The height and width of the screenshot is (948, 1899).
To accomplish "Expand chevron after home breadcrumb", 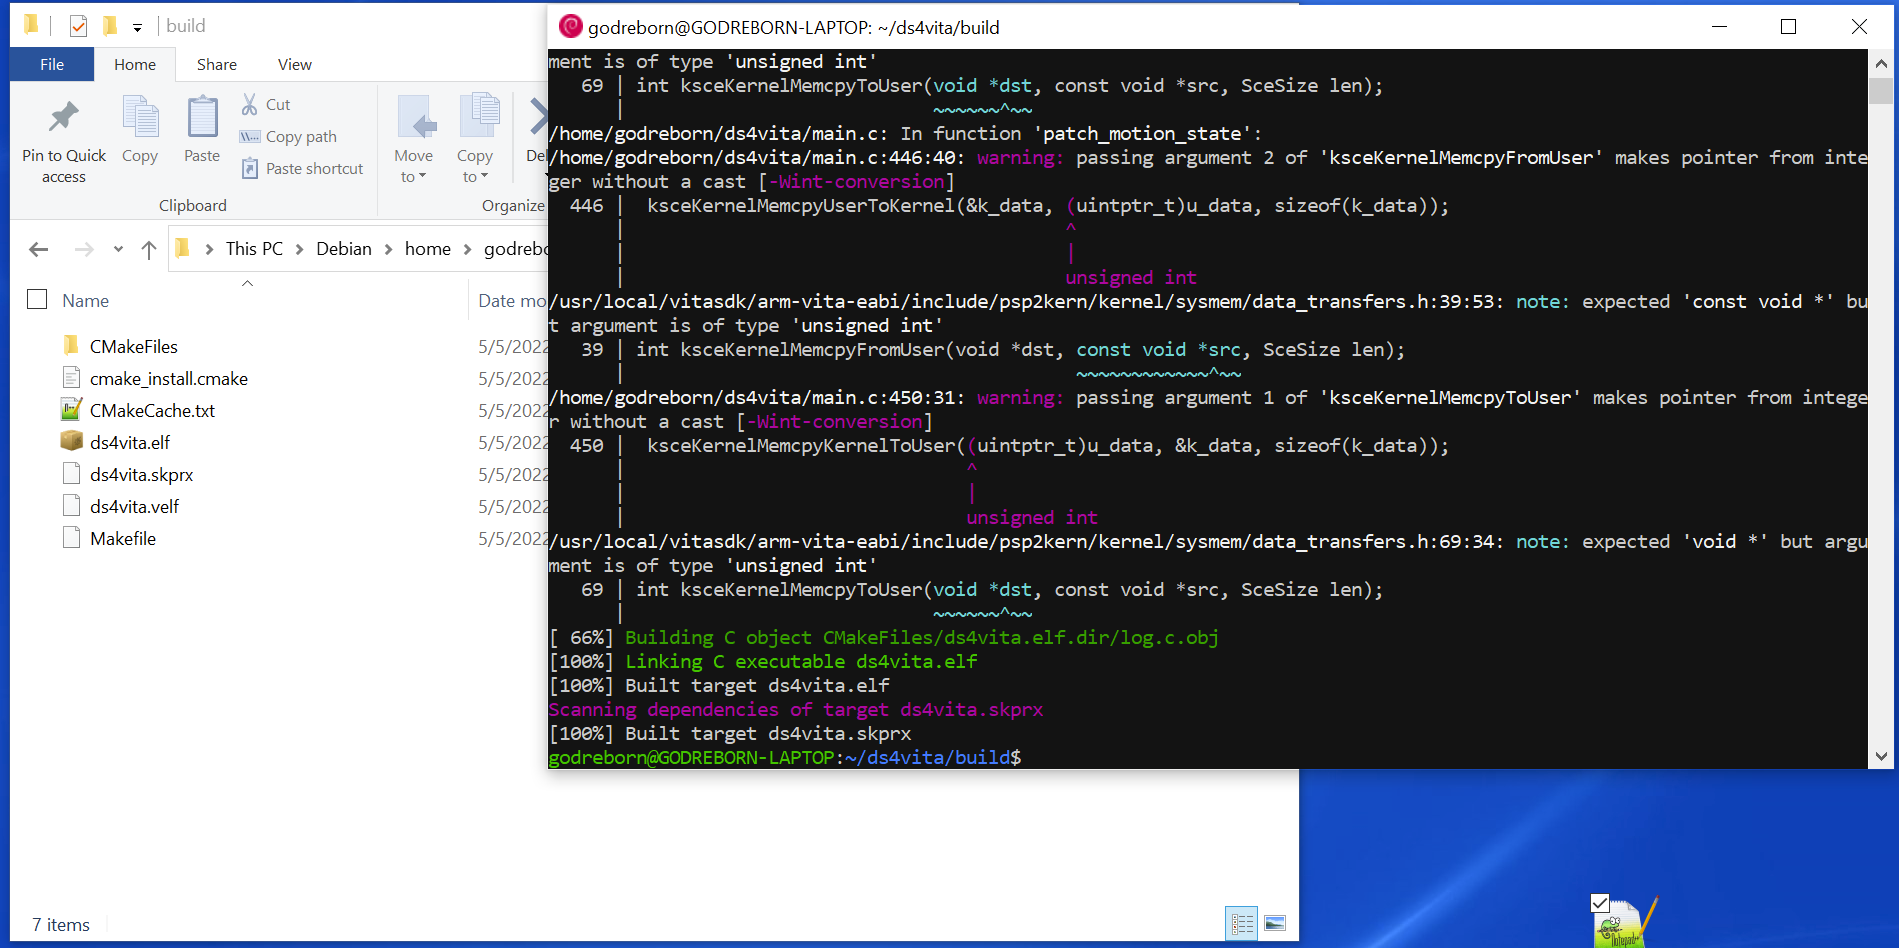I will (x=467, y=249).
